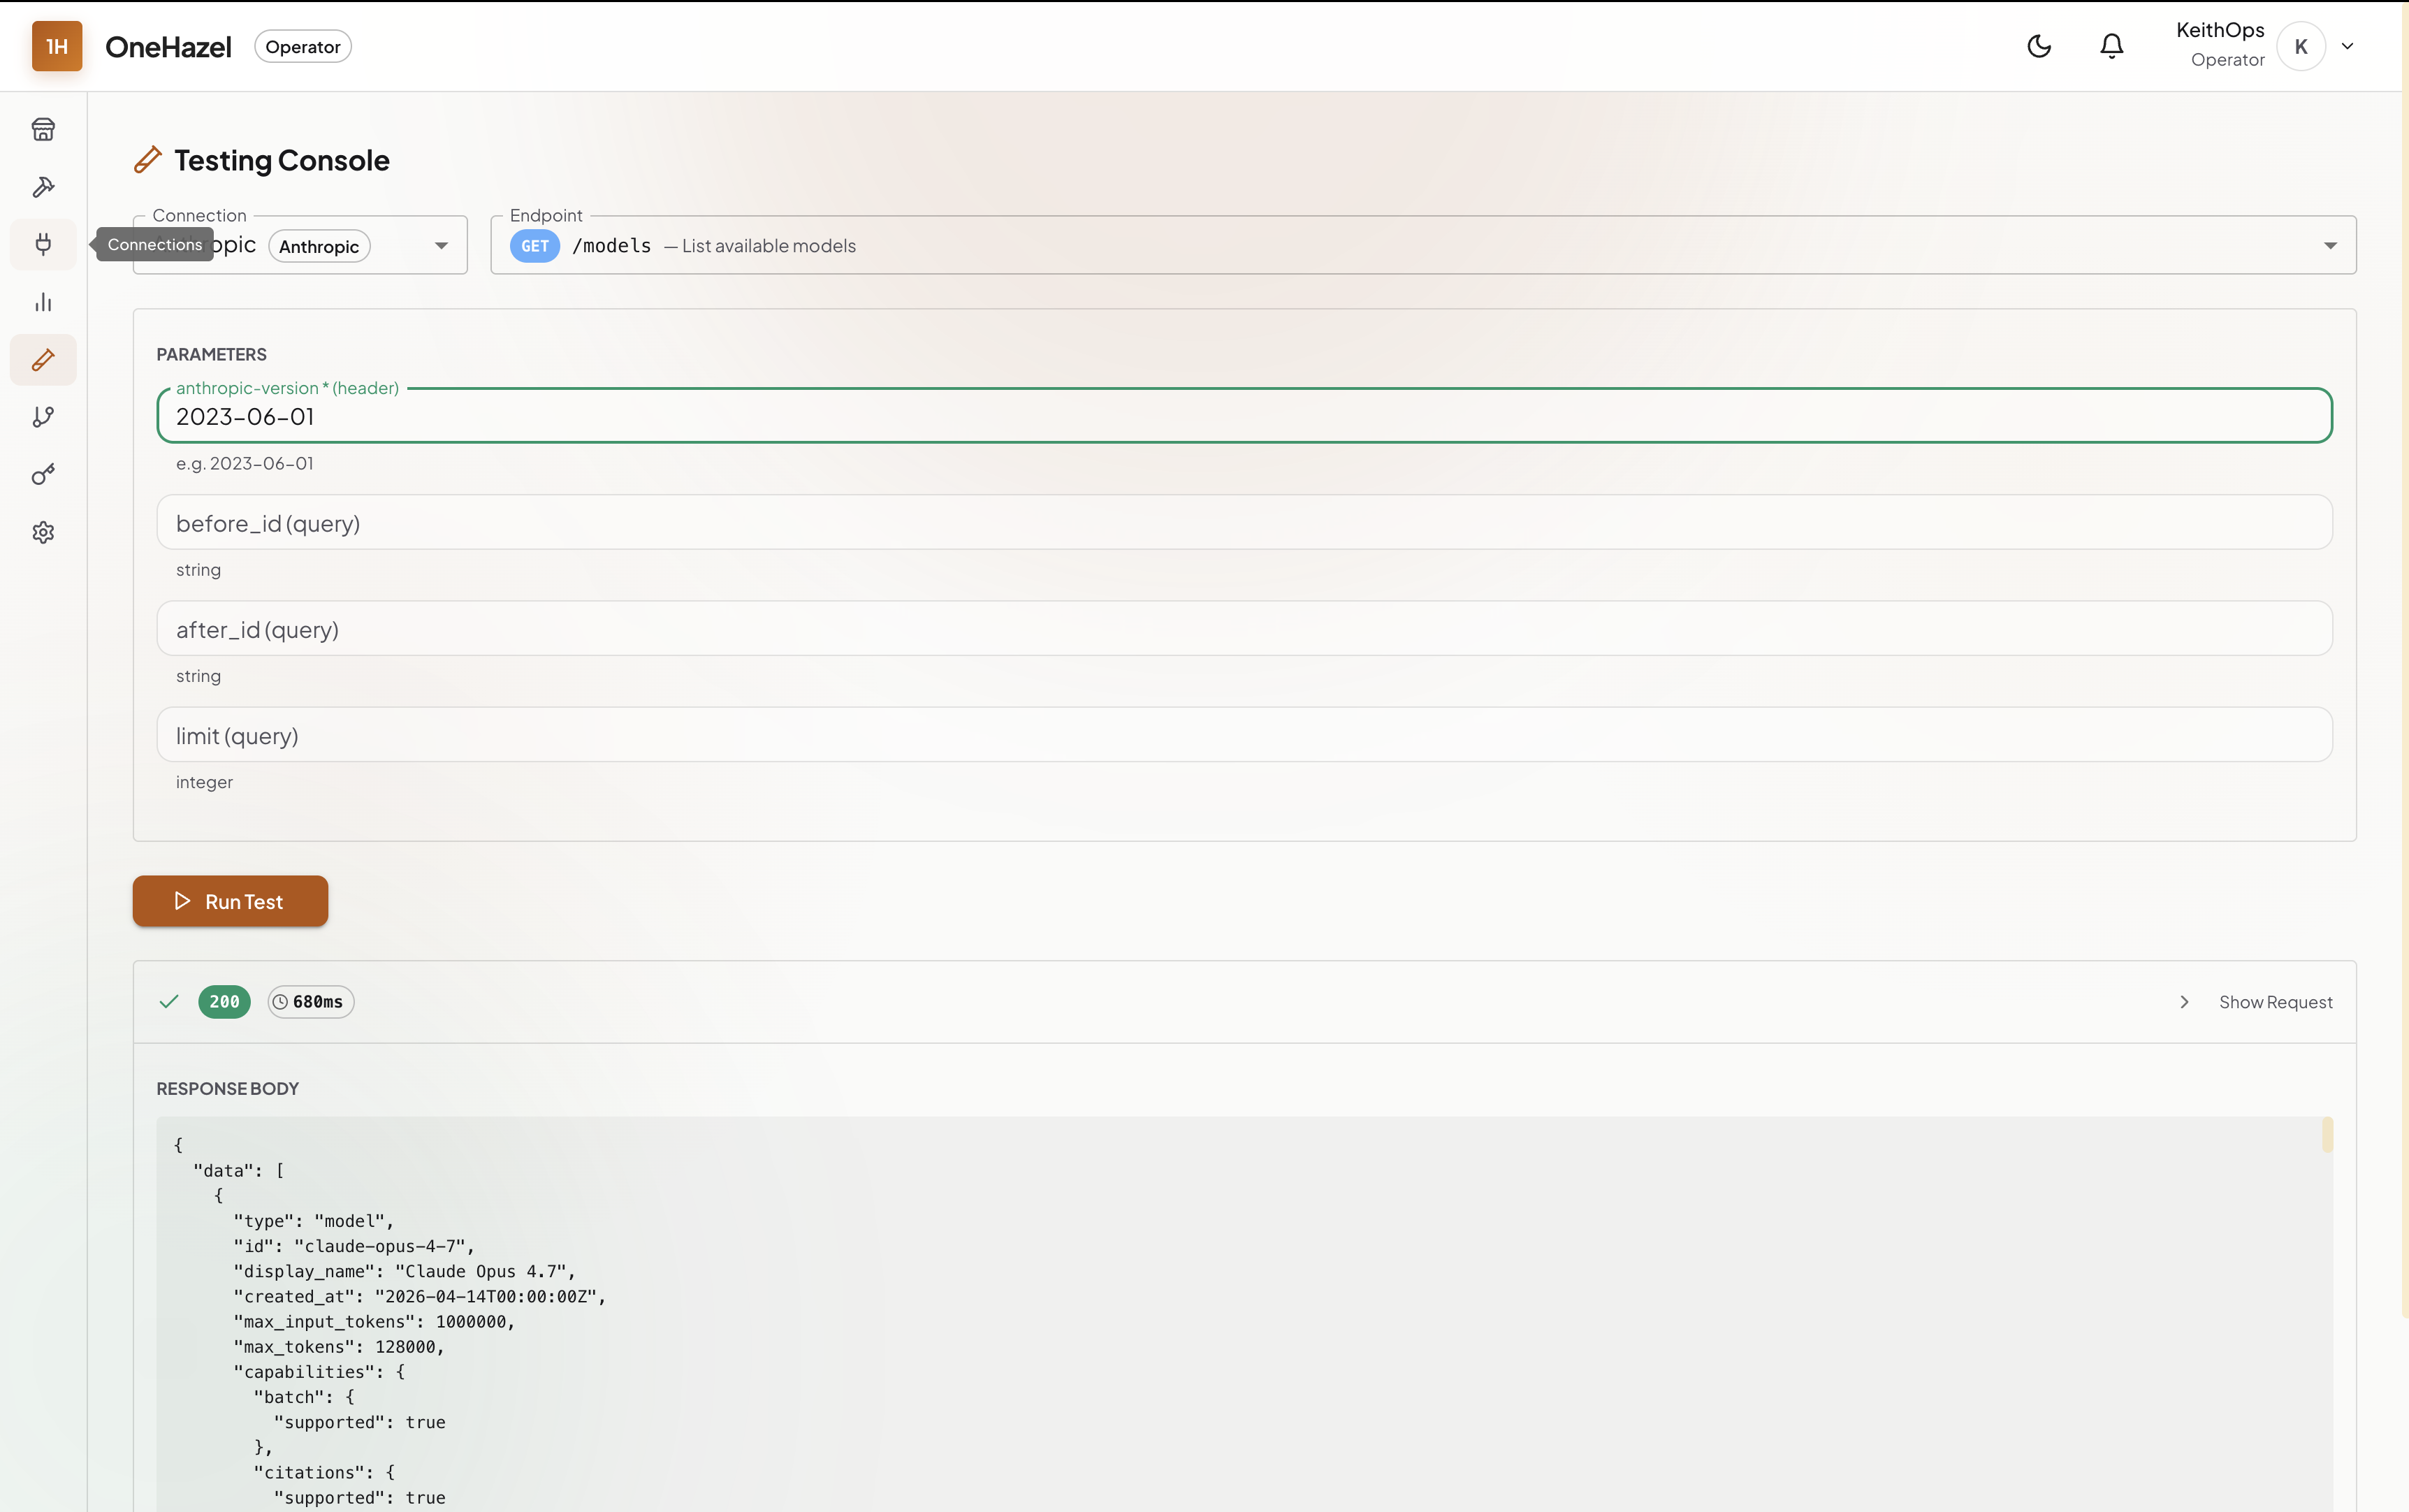Open the API keys sidebar icon

43,475
